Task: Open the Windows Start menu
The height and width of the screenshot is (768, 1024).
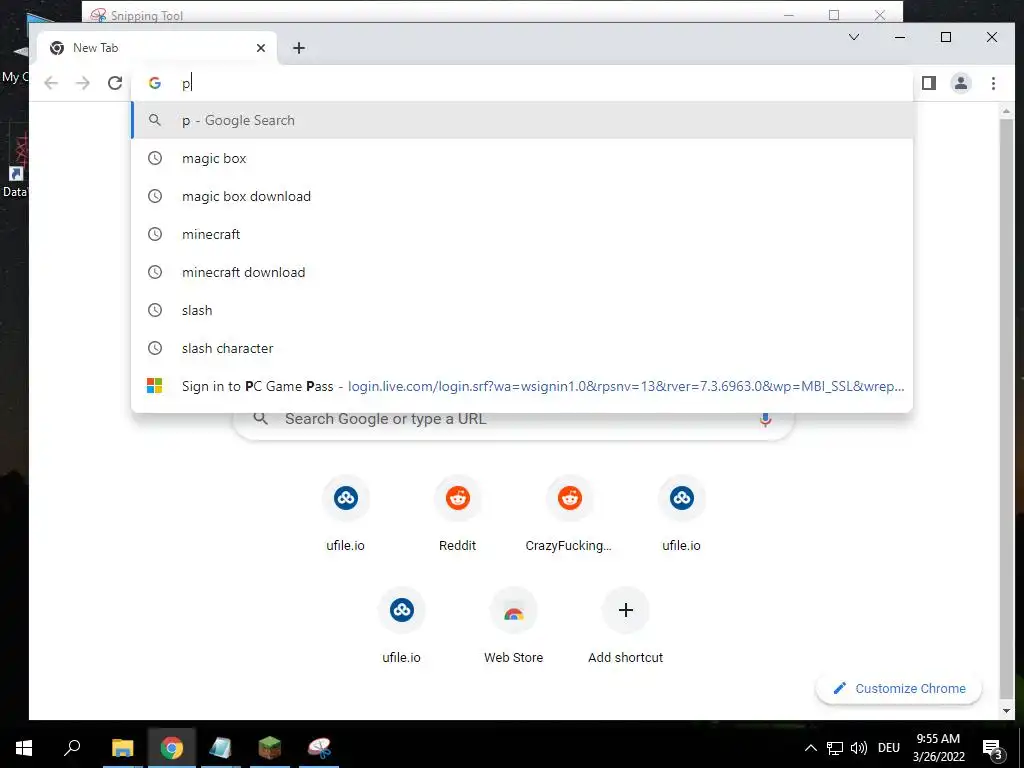Action: [24, 747]
